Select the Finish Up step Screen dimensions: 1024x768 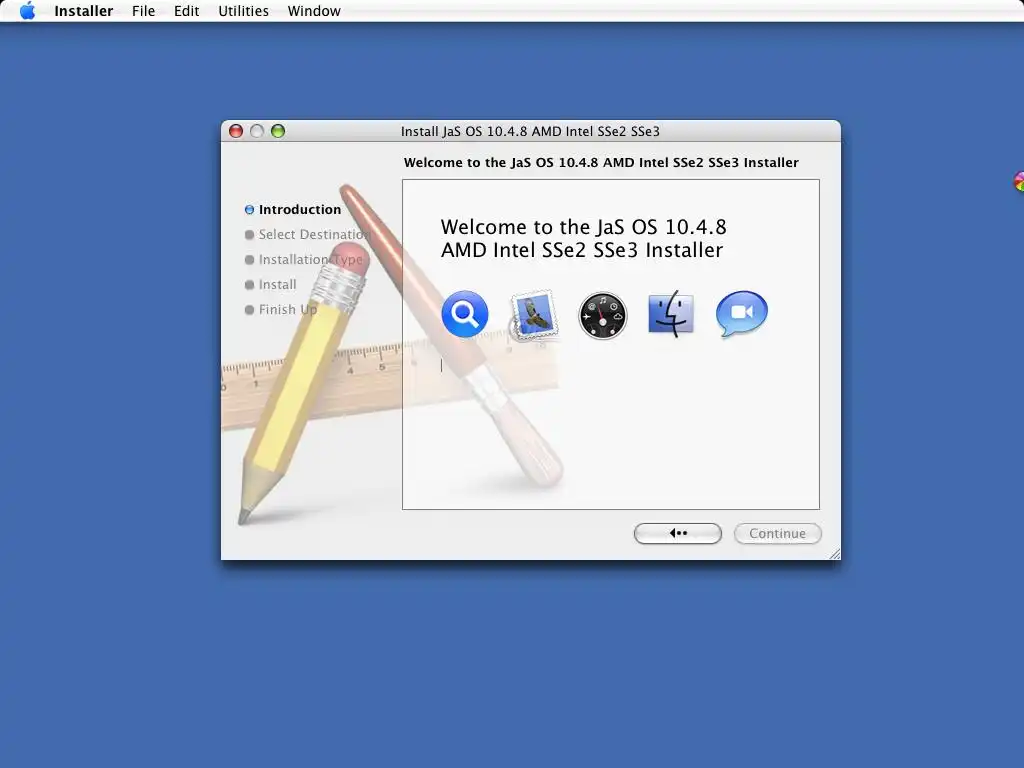click(281, 310)
